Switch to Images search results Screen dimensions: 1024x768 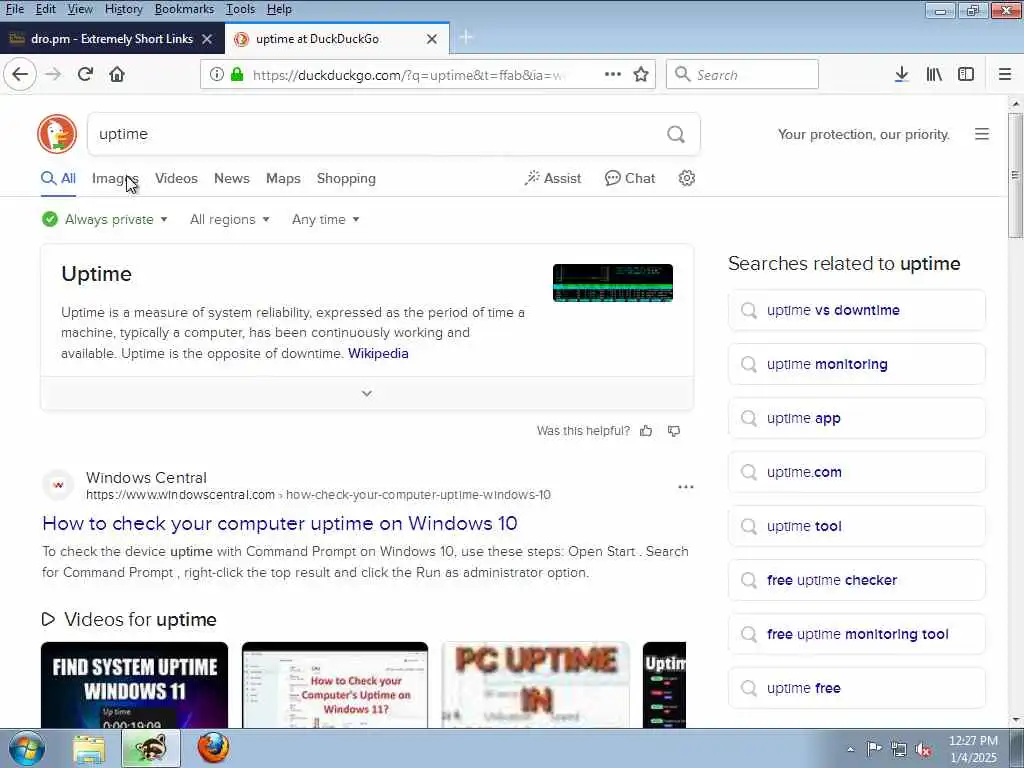(x=115, y=178)
